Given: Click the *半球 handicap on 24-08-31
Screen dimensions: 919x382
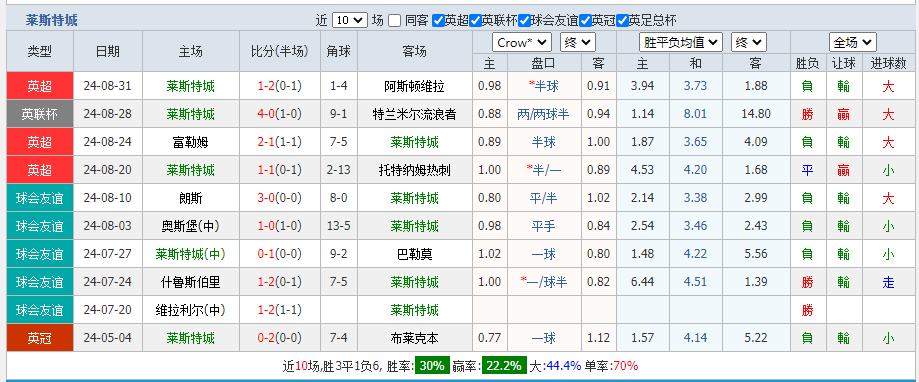Looking at the screenshot, I should point(543,86).
